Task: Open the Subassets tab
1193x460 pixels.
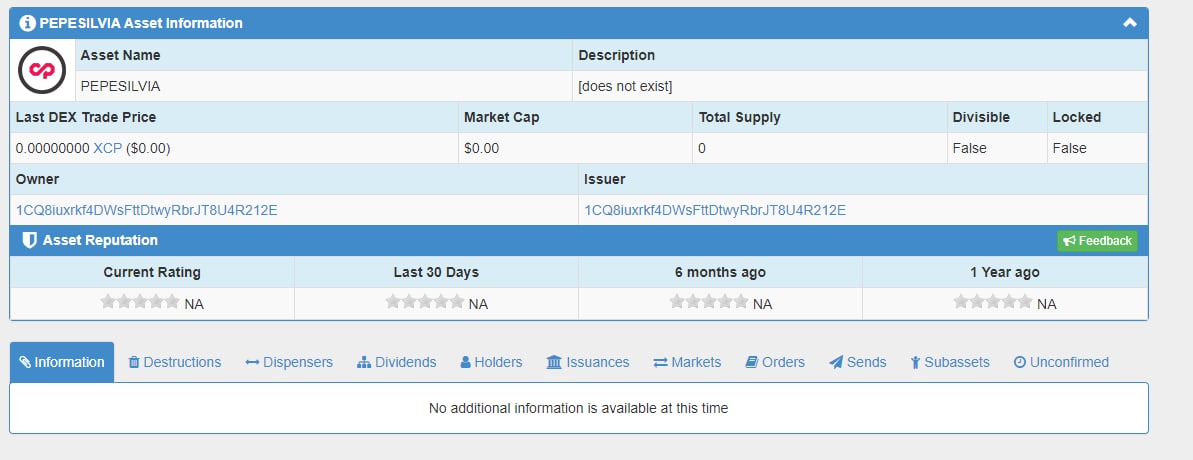Action: pyautogui.click(x=950, y=362)
